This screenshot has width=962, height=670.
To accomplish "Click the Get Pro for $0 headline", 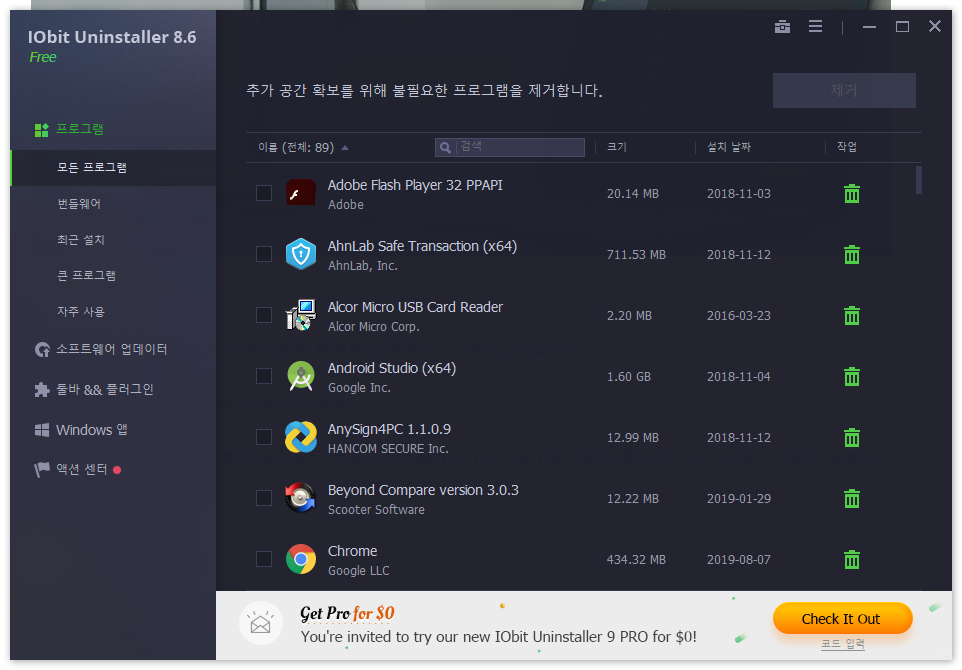I will click(347, 613).
